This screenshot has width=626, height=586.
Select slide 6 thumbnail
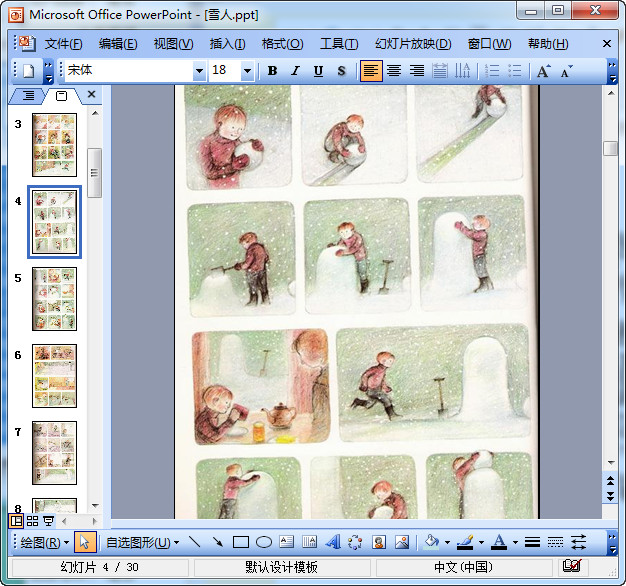tap(54, 375)
